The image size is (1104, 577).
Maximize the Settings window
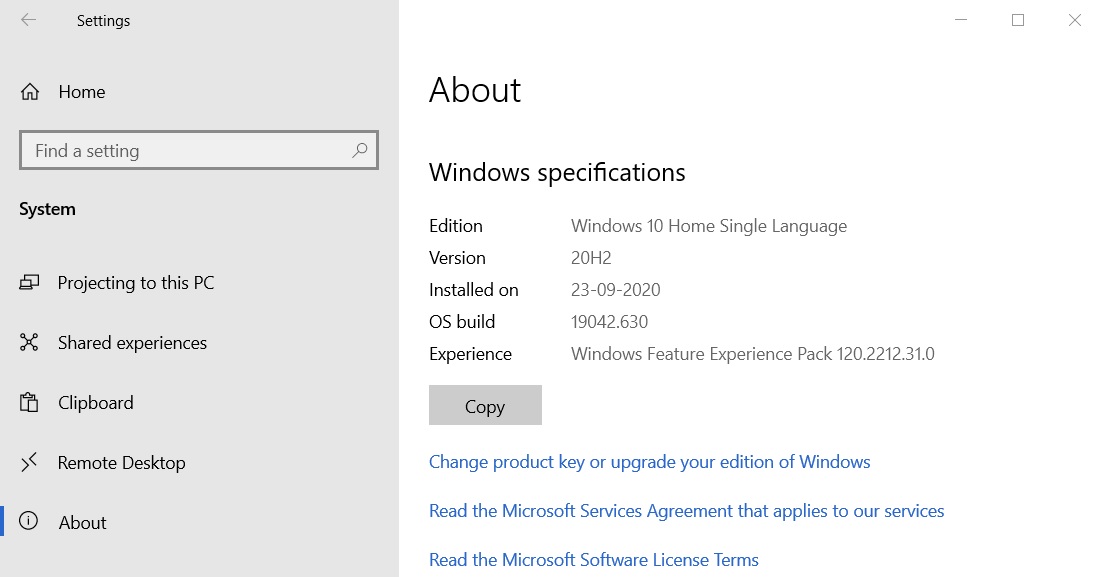tap(1018, 20)
